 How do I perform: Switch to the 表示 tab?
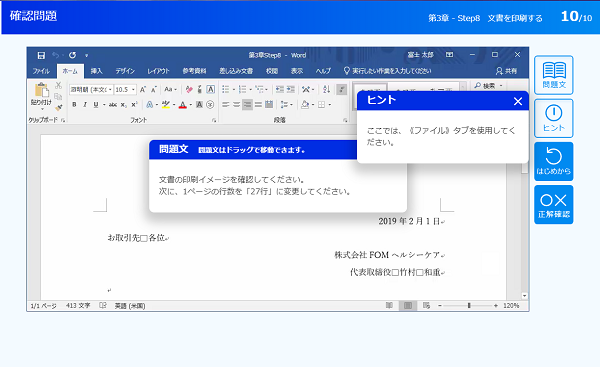297,71
